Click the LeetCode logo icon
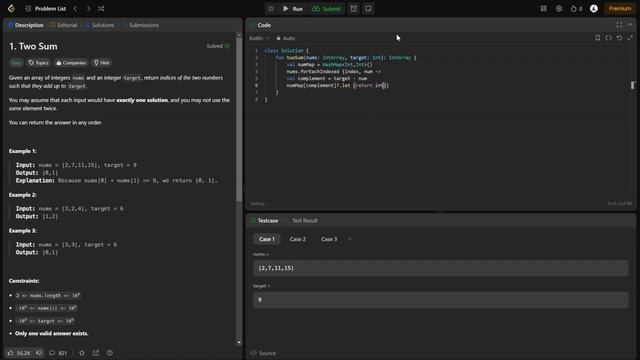The image size is (640, 360). pyautogui.click(x=11, y=8)
